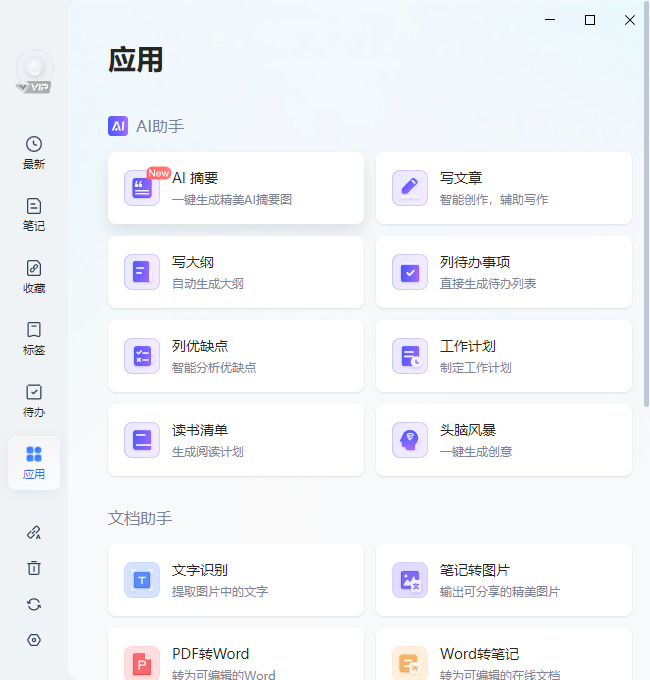Click the purple AI logo beside AI助手
The height and width of the screenshot is (680, 650).
click(x=118, y=126)
